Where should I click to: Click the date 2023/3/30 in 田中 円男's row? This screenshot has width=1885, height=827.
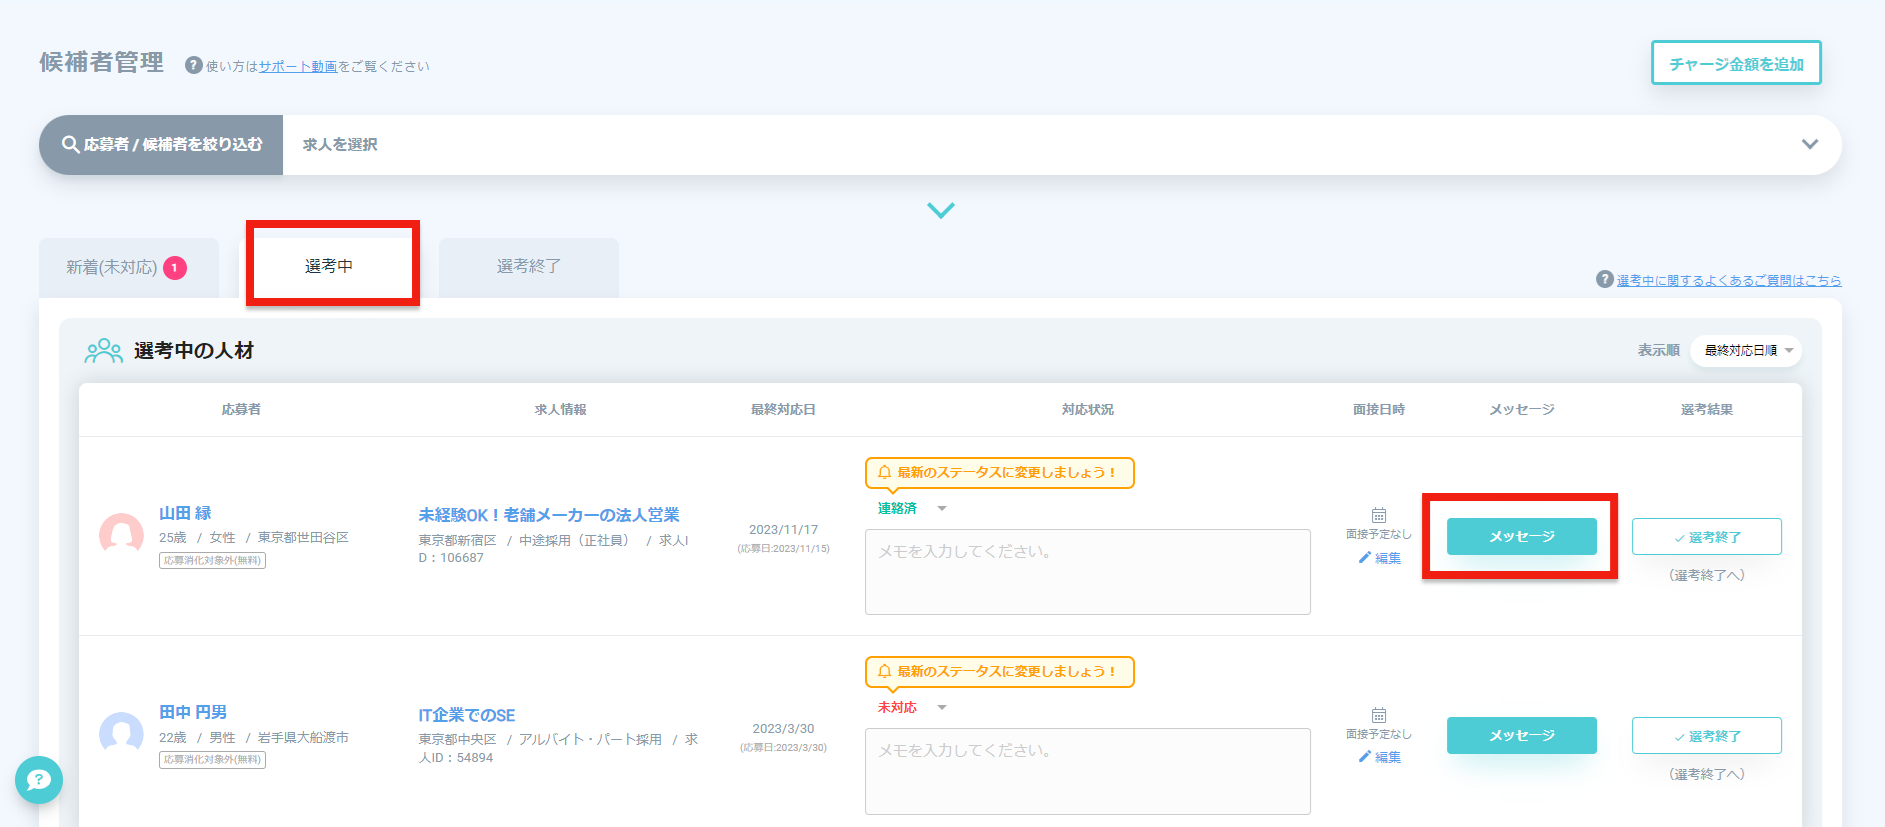pos(784,729)
